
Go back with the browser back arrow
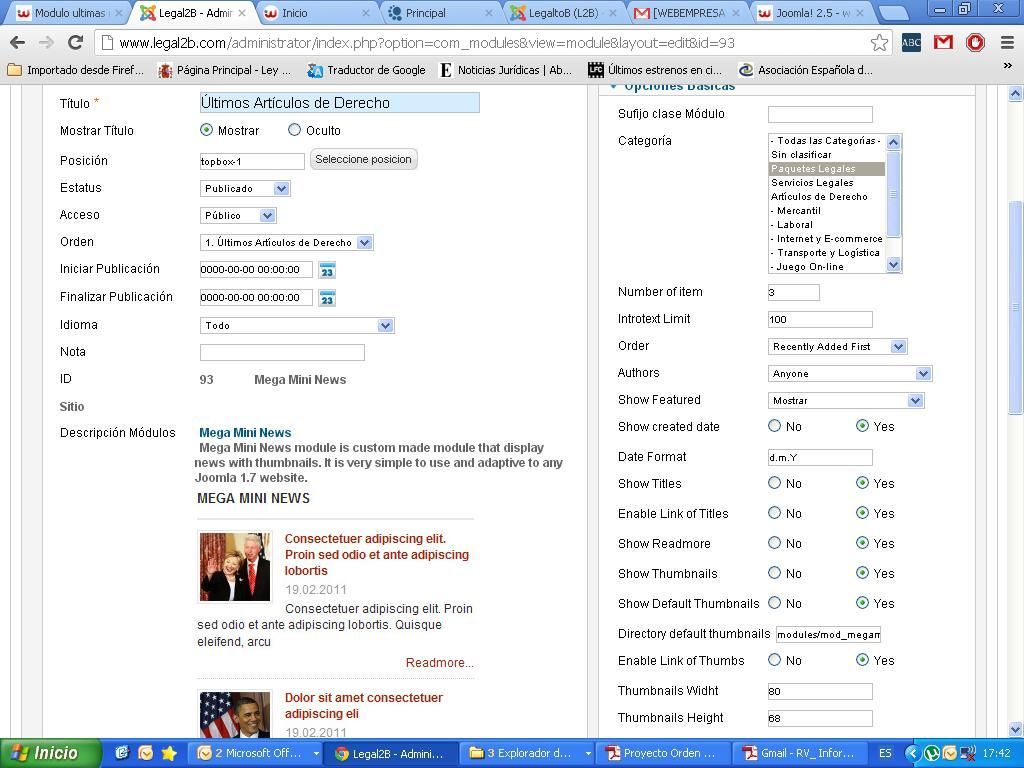(18, 43)
